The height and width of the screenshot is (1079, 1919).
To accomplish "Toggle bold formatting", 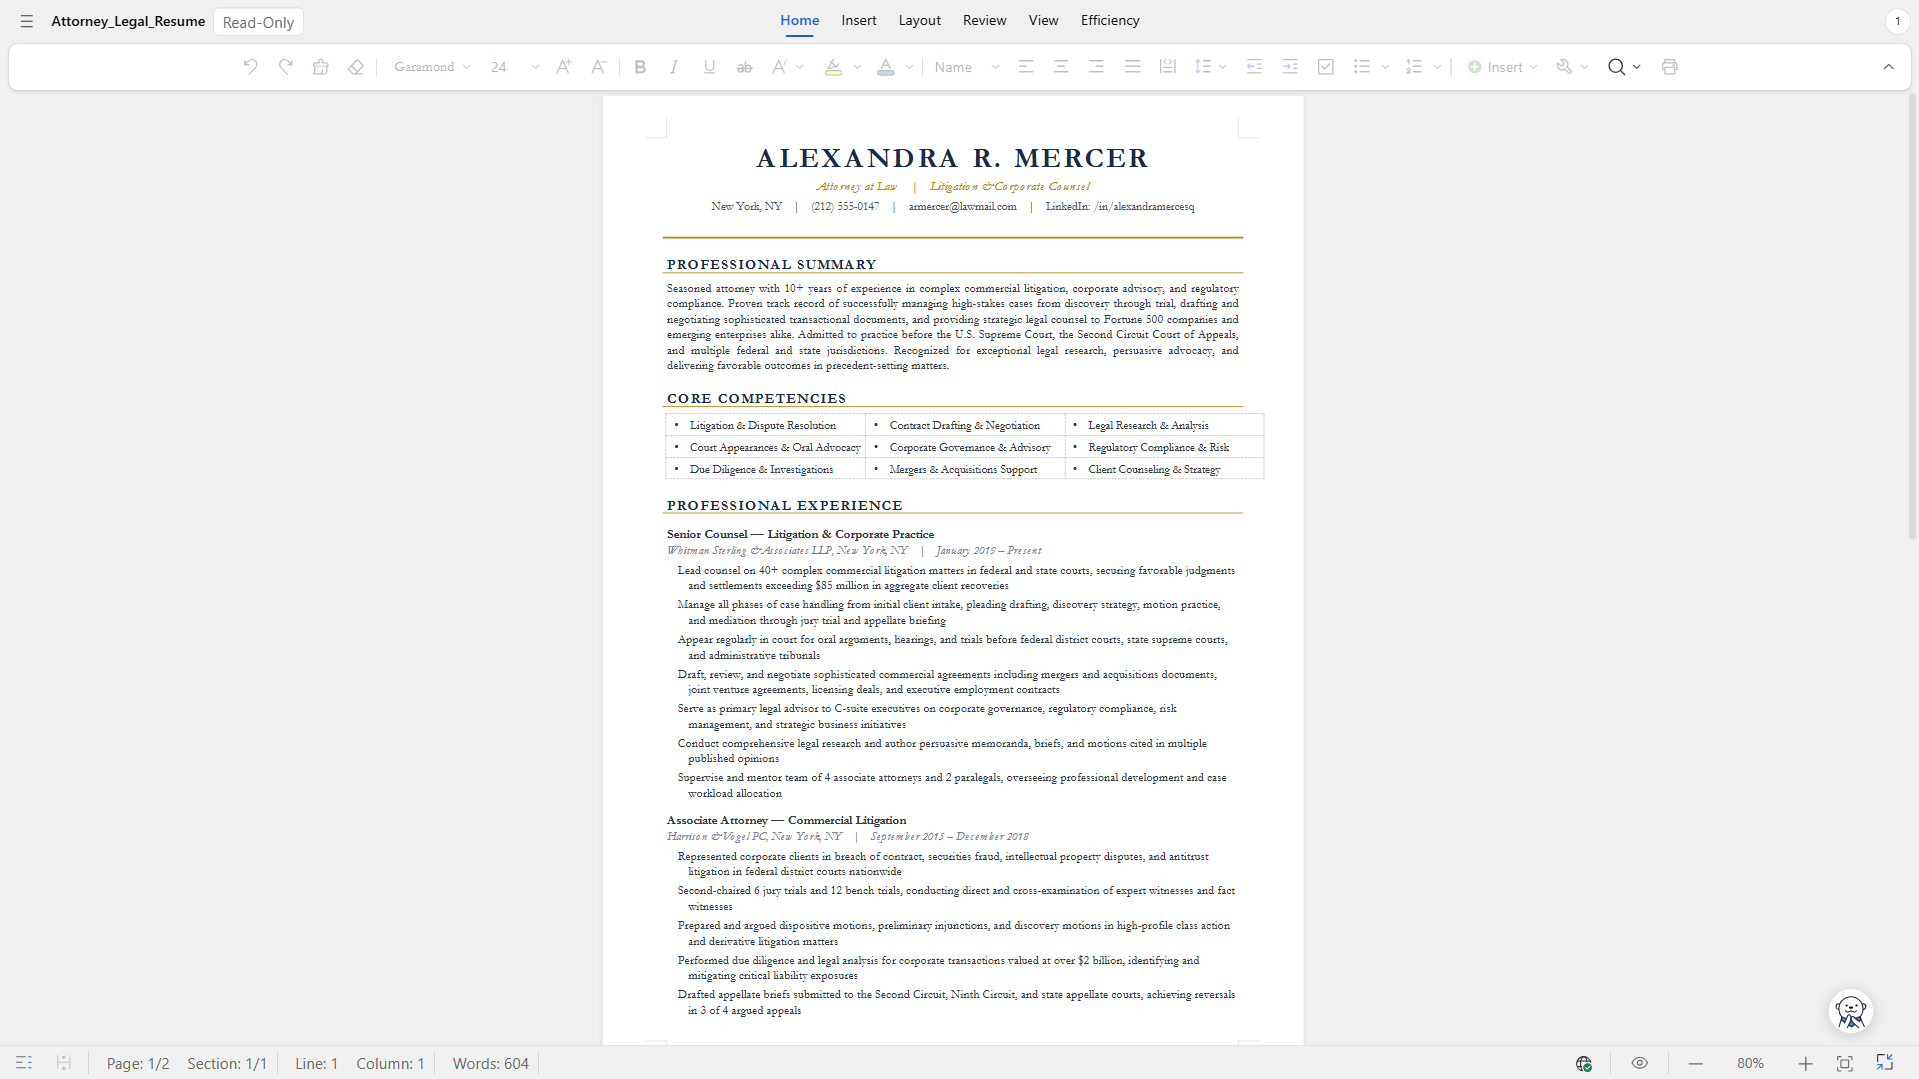I will pyautogui.click(x=640, y=67).
